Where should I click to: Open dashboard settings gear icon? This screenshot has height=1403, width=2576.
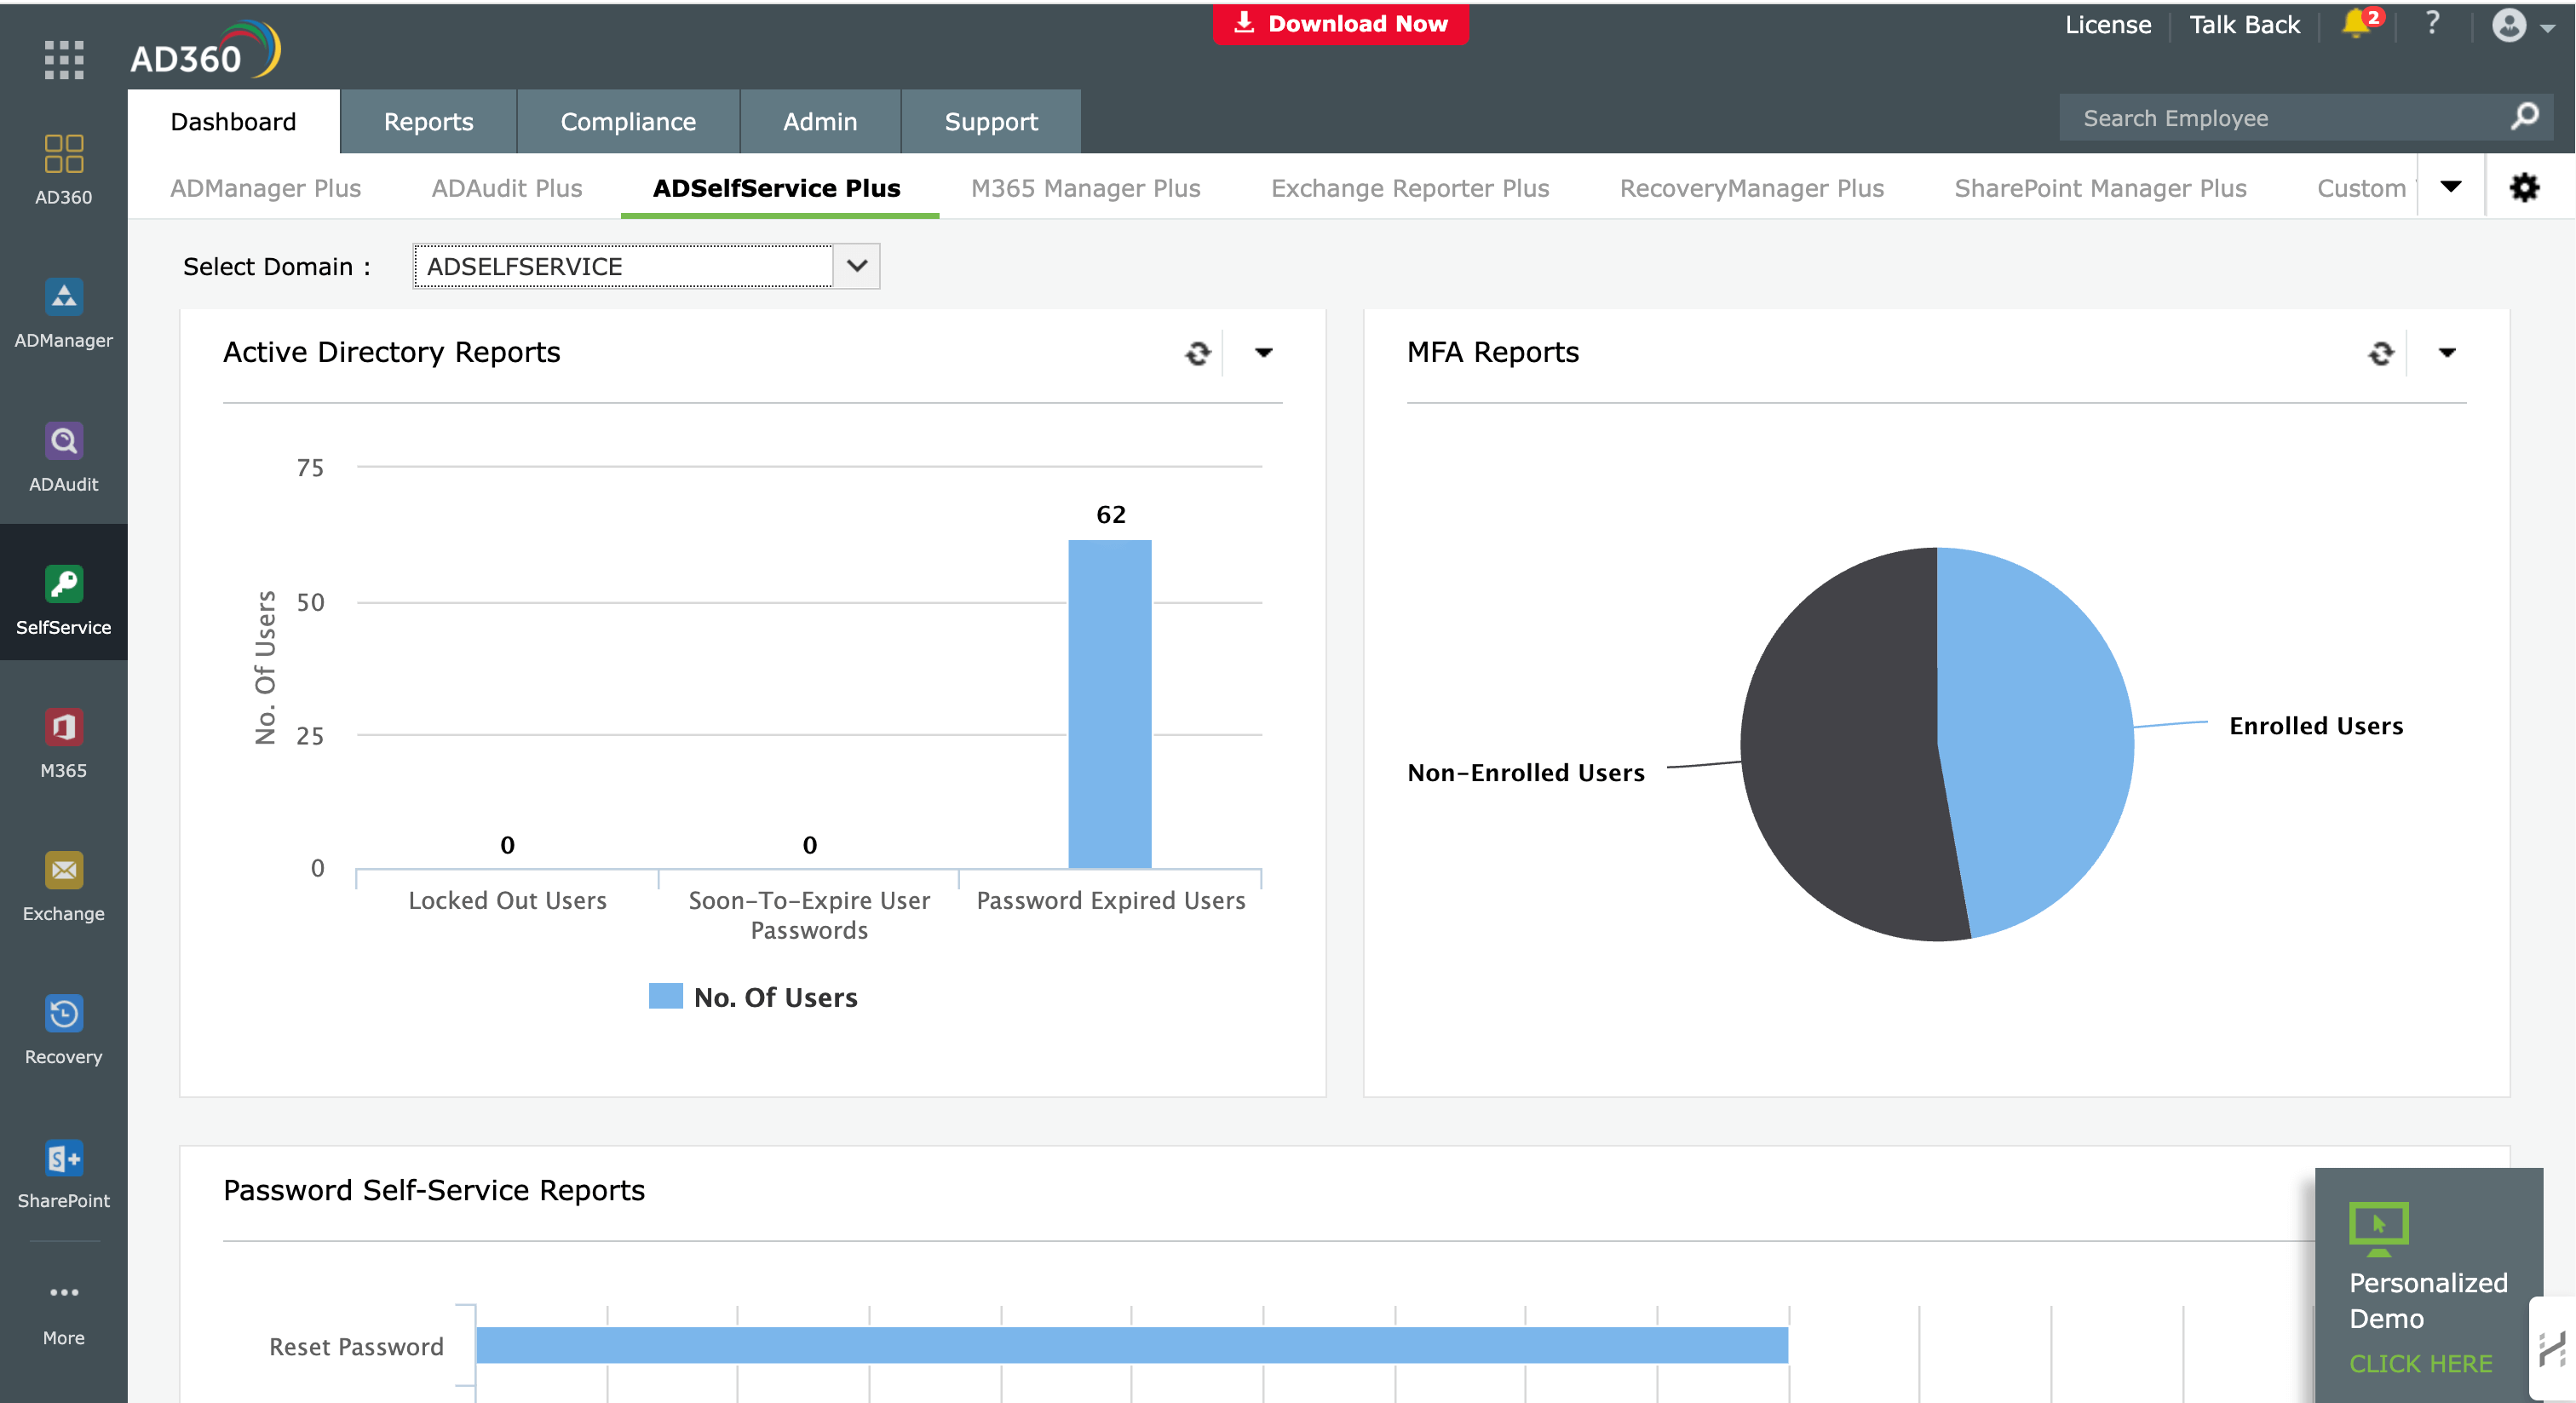(x=2524, y=187)
